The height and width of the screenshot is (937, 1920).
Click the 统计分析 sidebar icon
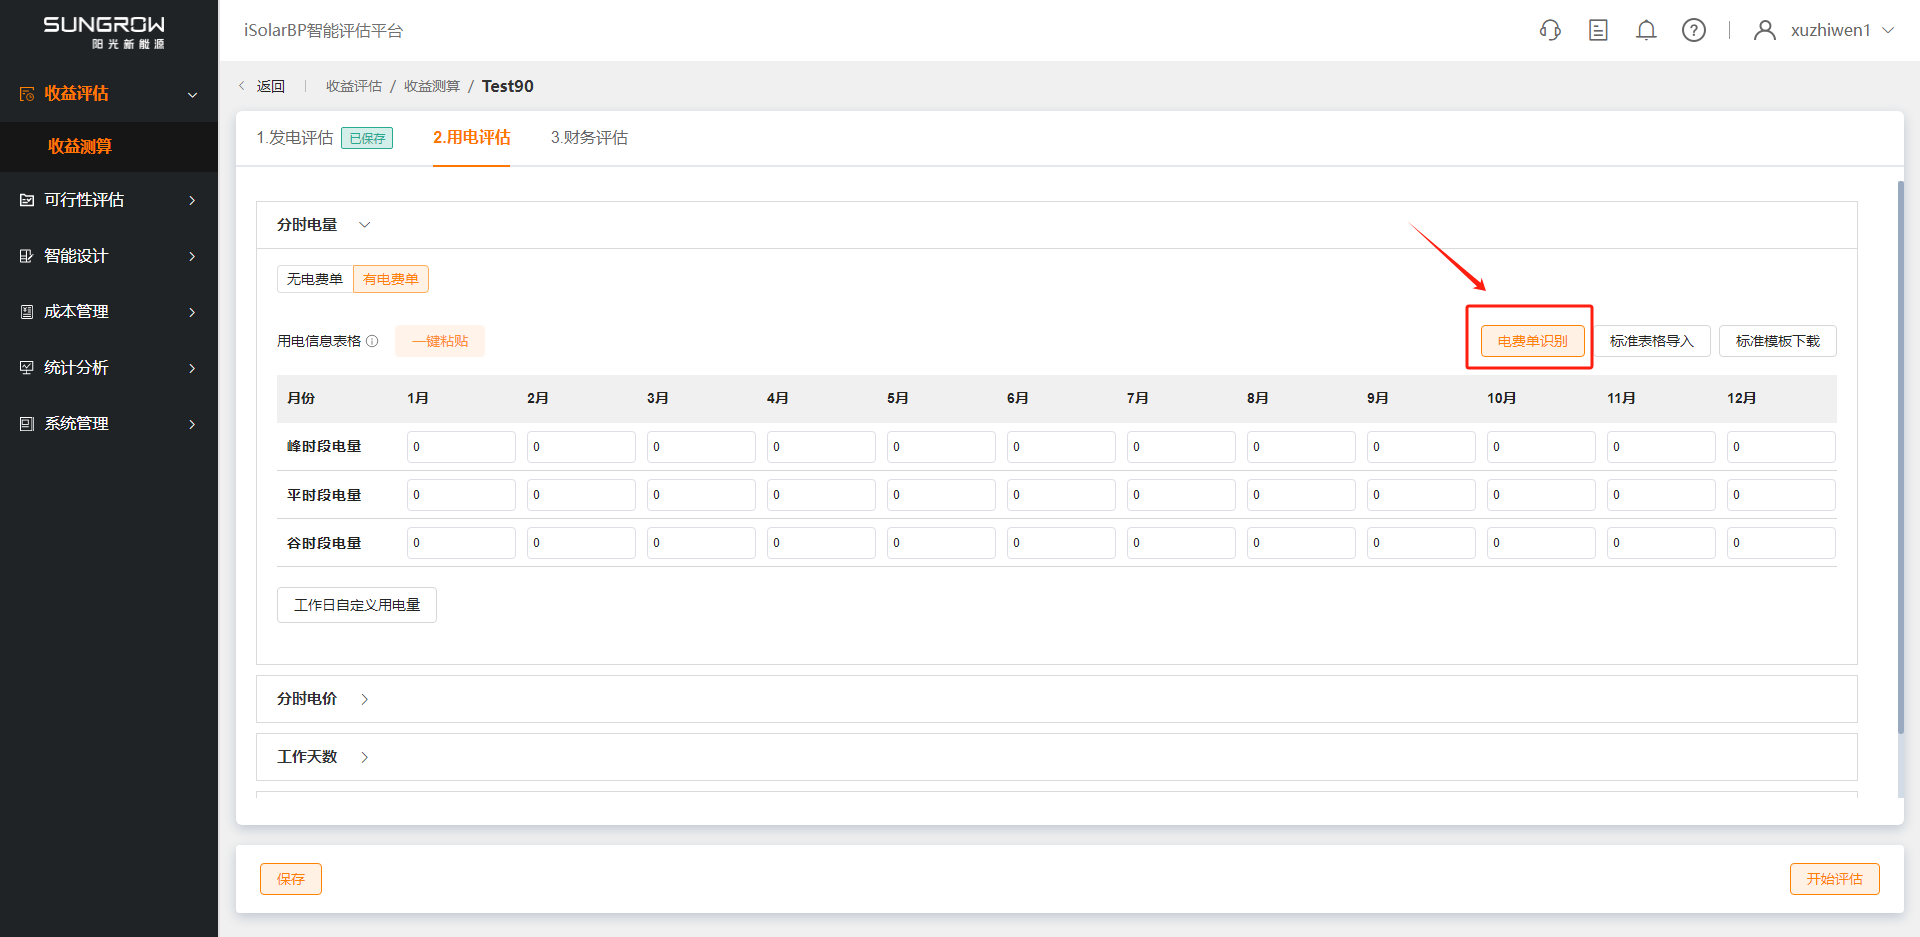coord(27,368)
